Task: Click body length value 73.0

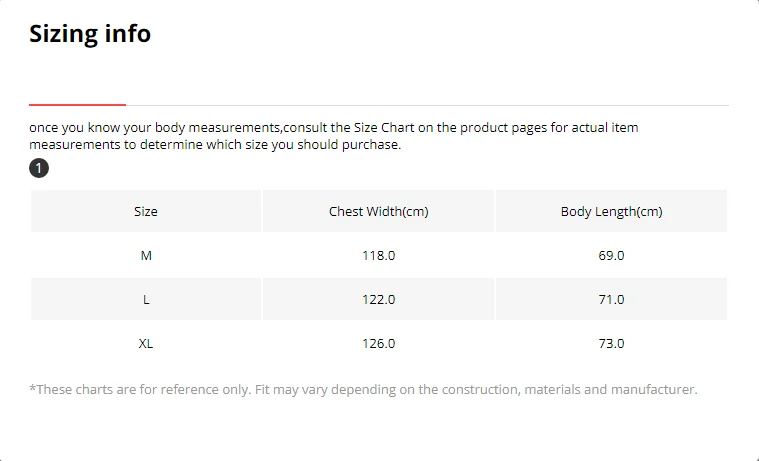Action: click(x=611, y=343)
